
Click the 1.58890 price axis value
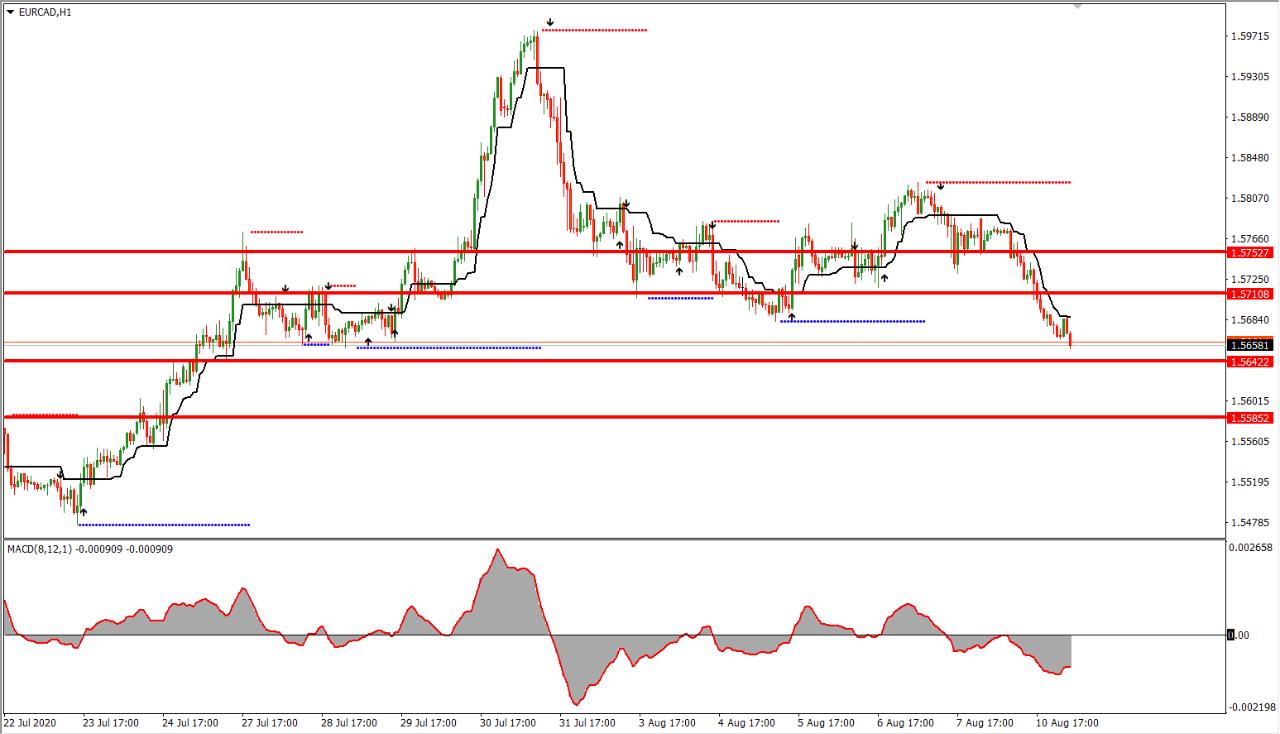[x=1251, y=117]
